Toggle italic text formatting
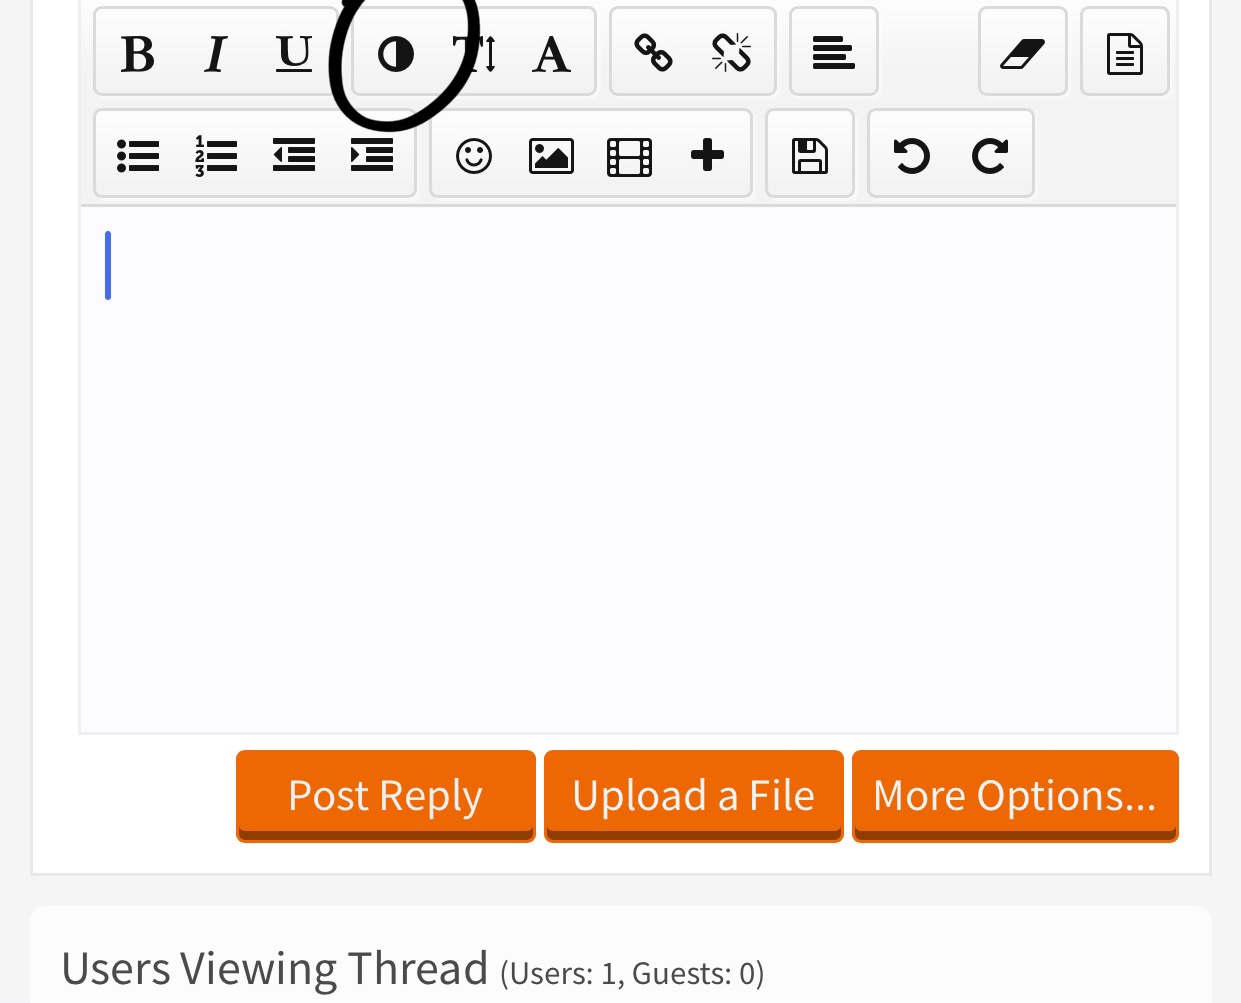 point(215,54)
